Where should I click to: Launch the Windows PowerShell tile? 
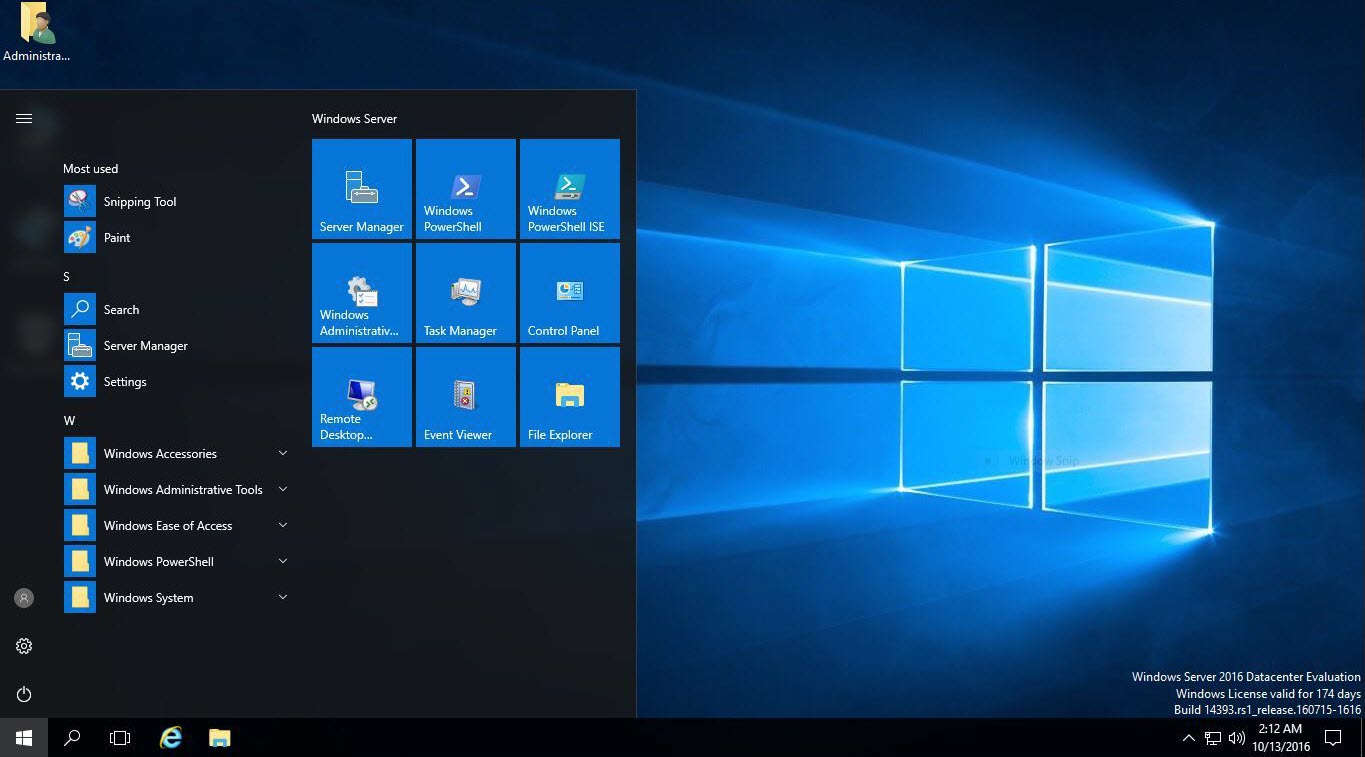pyautogui.click(x=465, y=188)
